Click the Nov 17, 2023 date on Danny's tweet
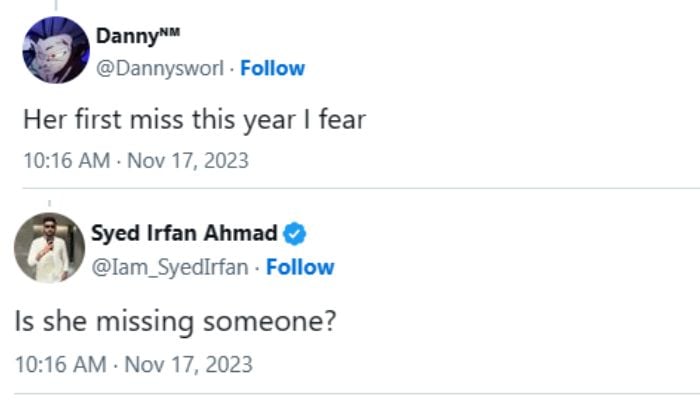The image size is (700, 400). click(x=188, y=161)
